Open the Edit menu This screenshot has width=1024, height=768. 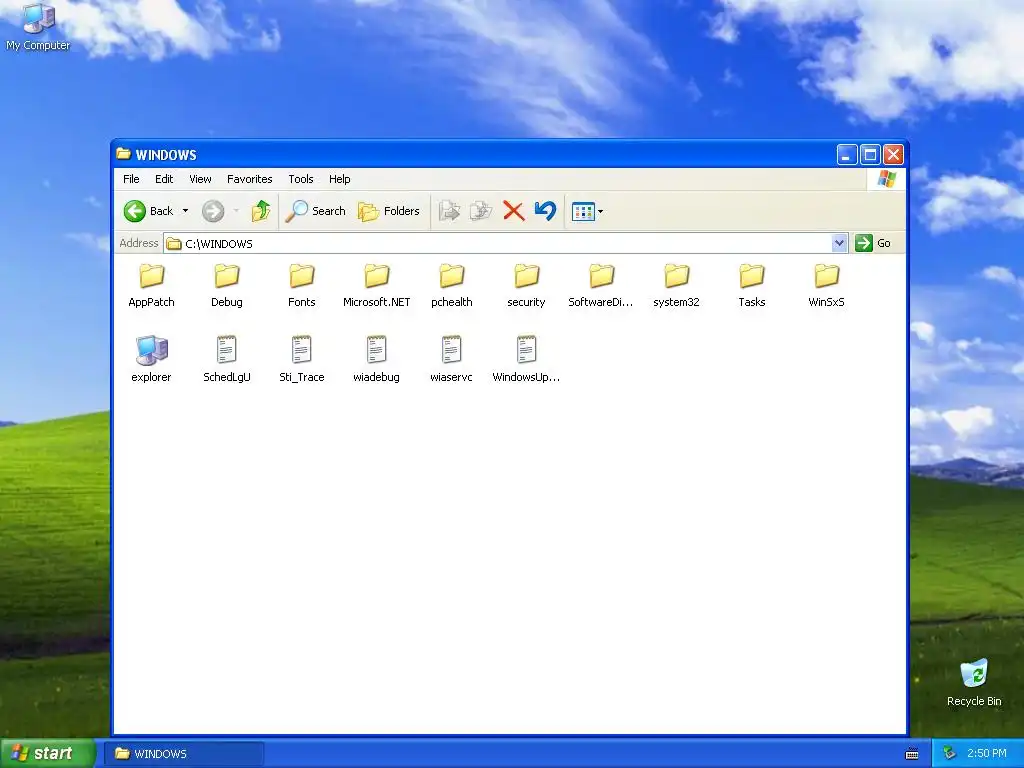click(x=164, y=179)
